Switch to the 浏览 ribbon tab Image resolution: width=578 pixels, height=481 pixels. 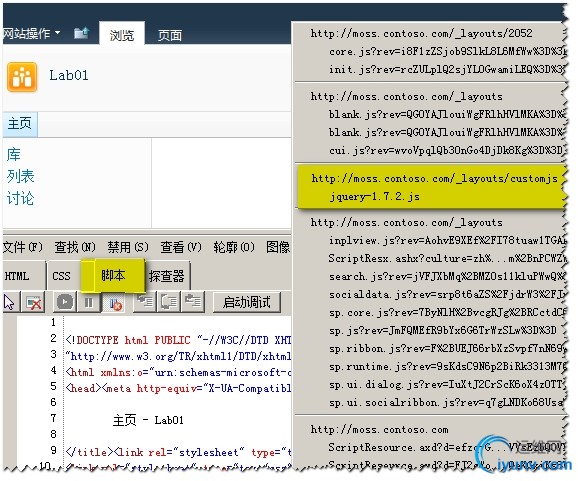(x=122, y=35)
